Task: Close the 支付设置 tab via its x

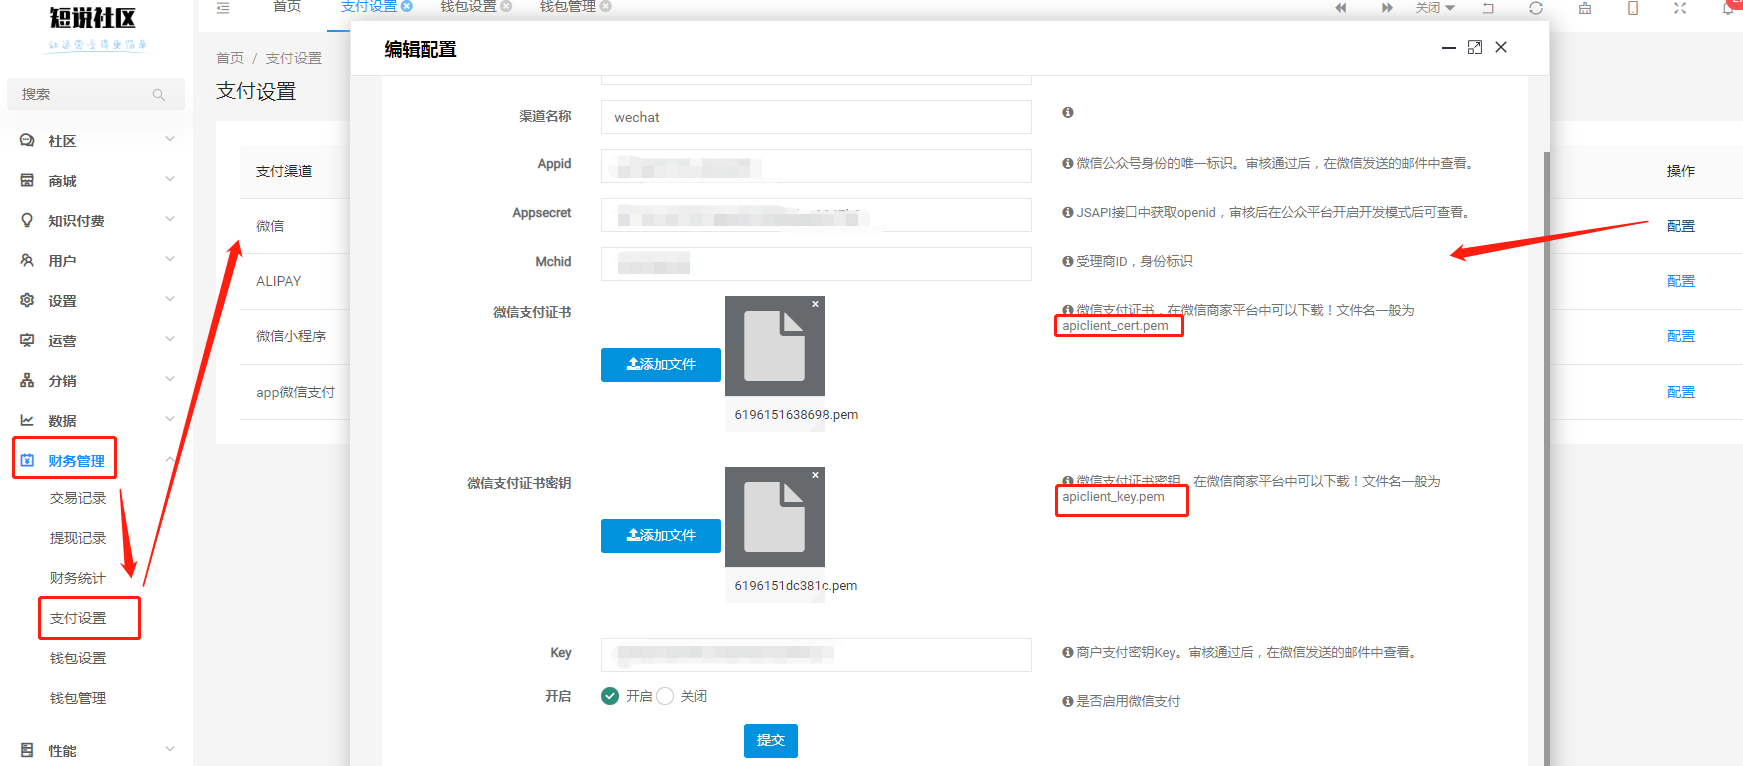Action: pos(407,6)
